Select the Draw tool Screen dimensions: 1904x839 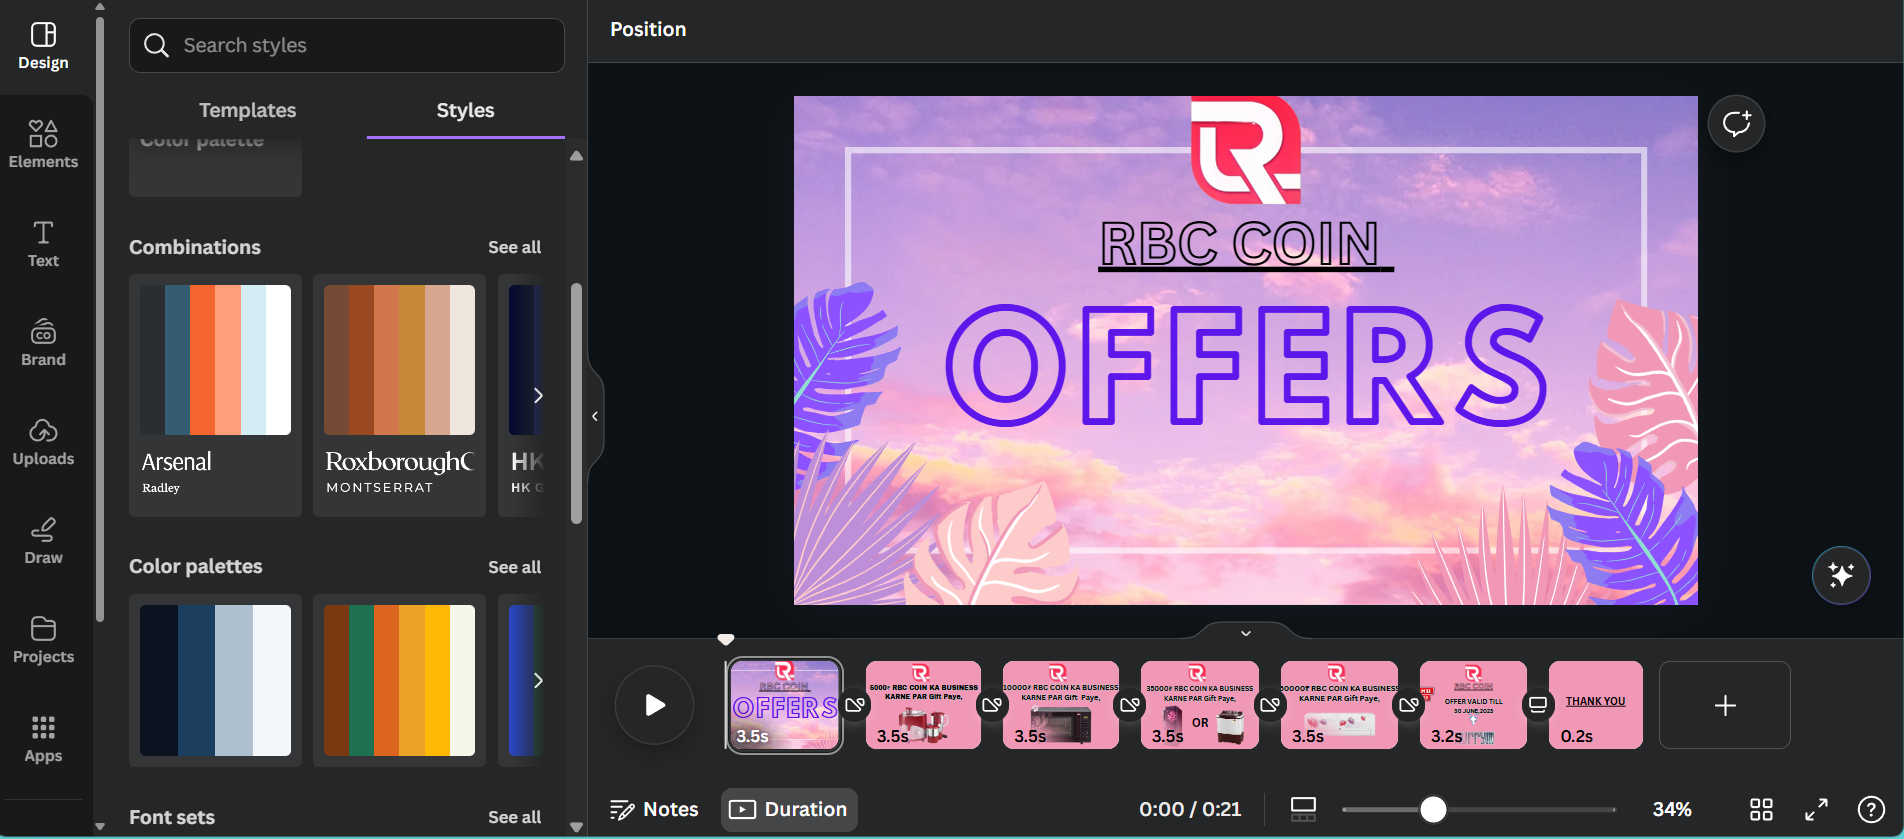coord(43,541)
